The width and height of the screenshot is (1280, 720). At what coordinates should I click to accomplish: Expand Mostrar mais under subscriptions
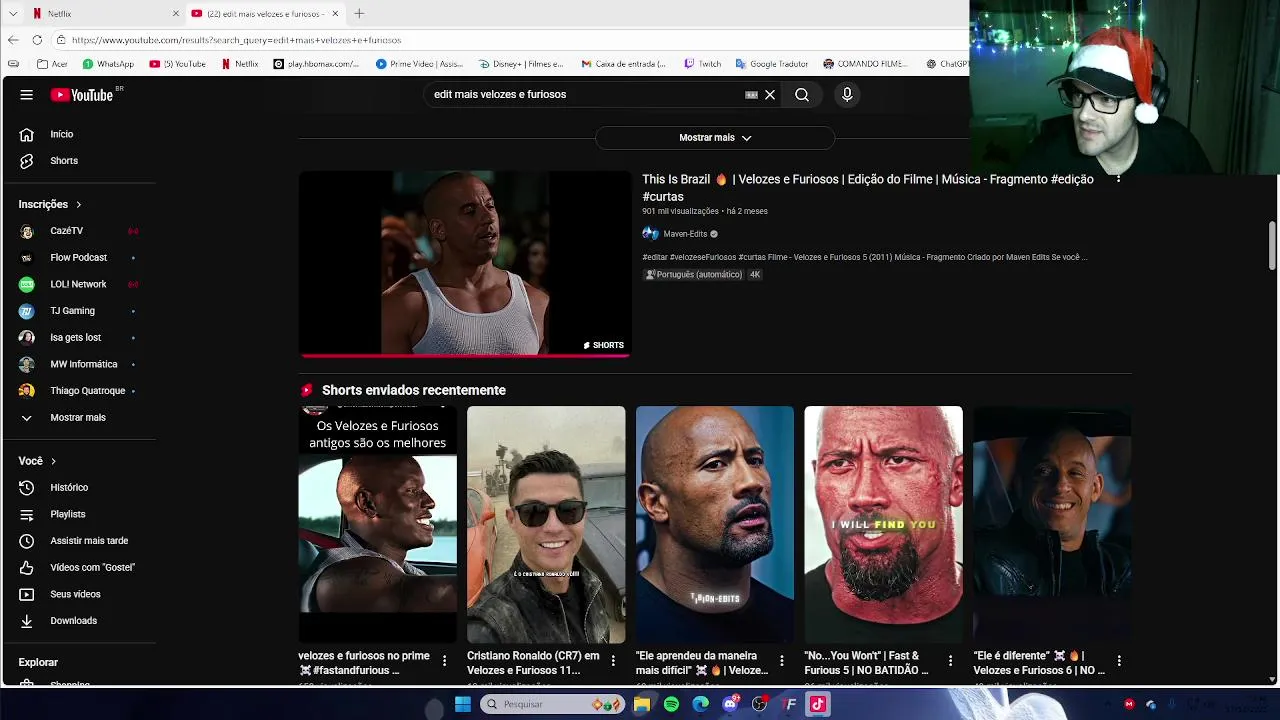click(80, 418)
